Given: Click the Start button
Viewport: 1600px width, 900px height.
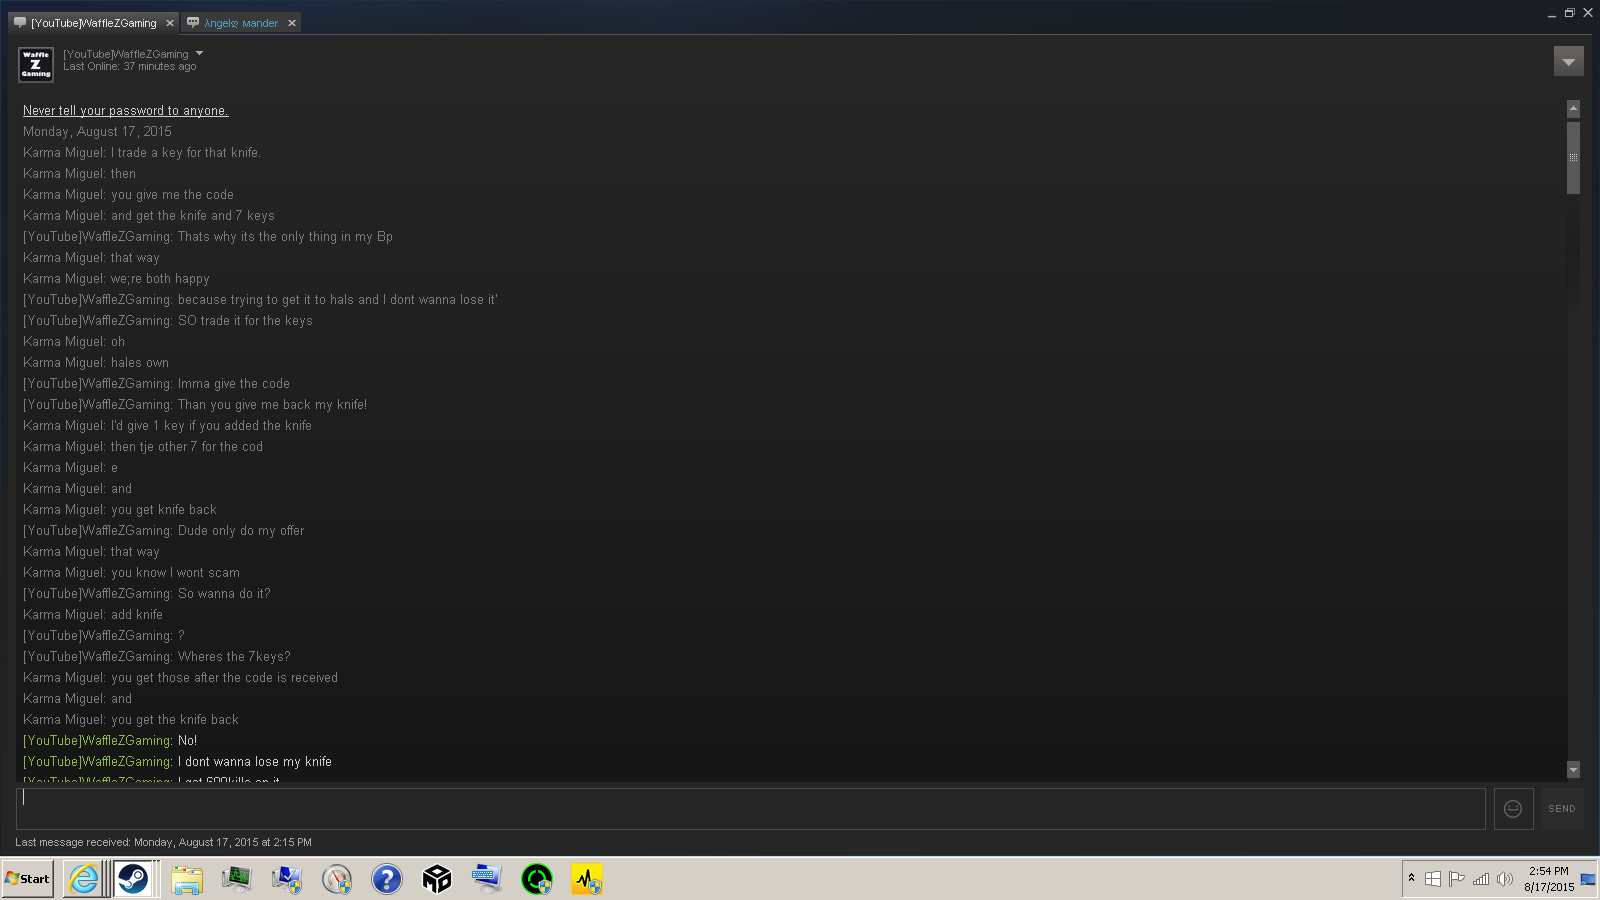Looking at the screenshot, I should (28, 879).
